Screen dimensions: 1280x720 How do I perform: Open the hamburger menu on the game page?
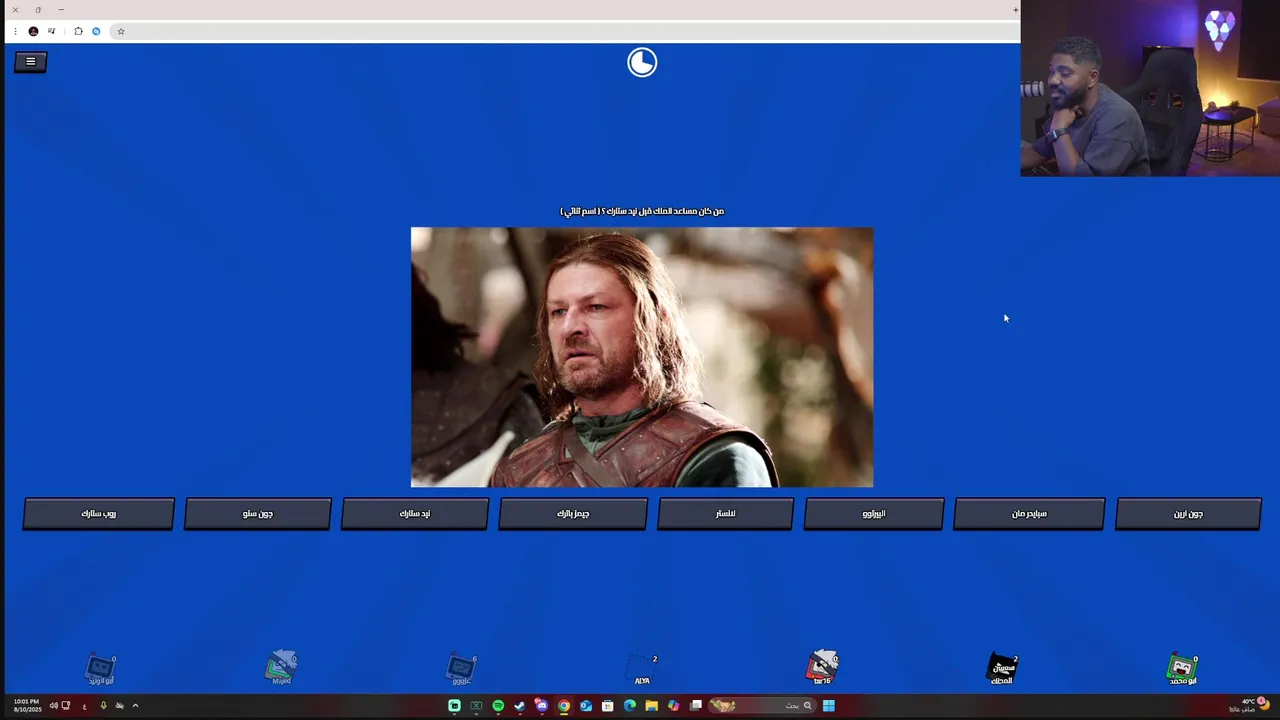[30, 62]
